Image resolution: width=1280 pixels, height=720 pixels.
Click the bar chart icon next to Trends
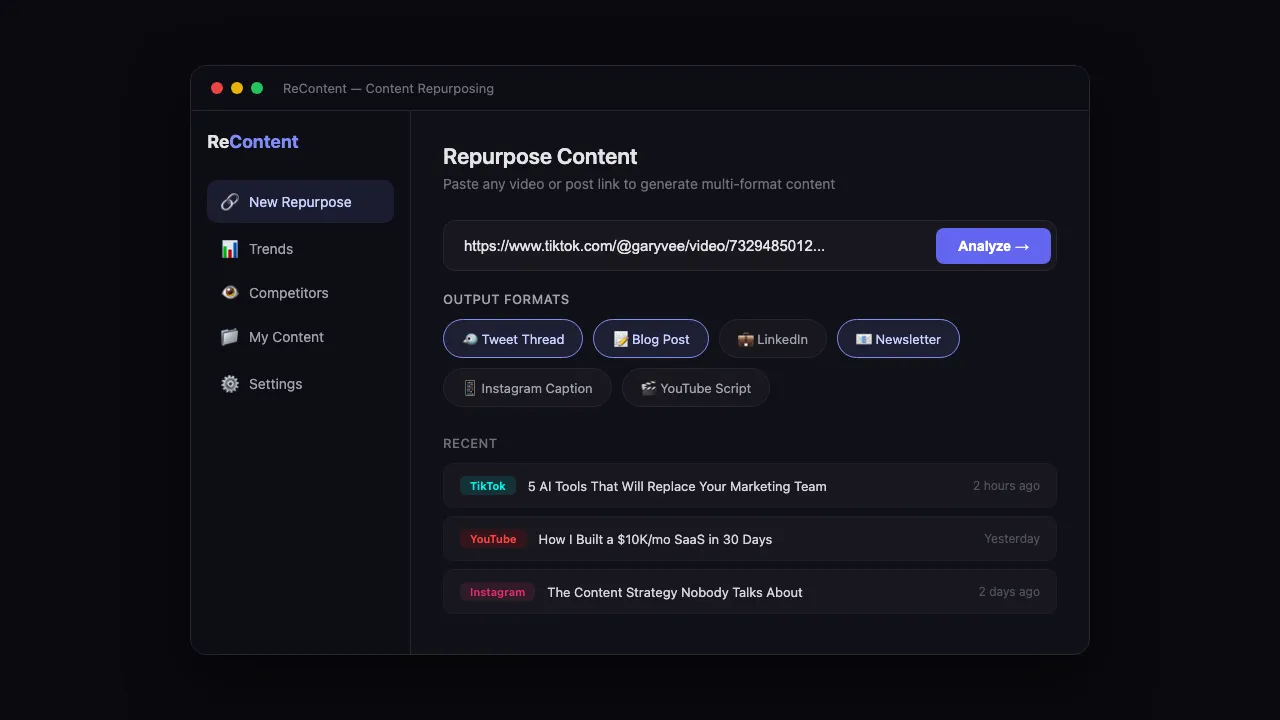click(230, 248)
